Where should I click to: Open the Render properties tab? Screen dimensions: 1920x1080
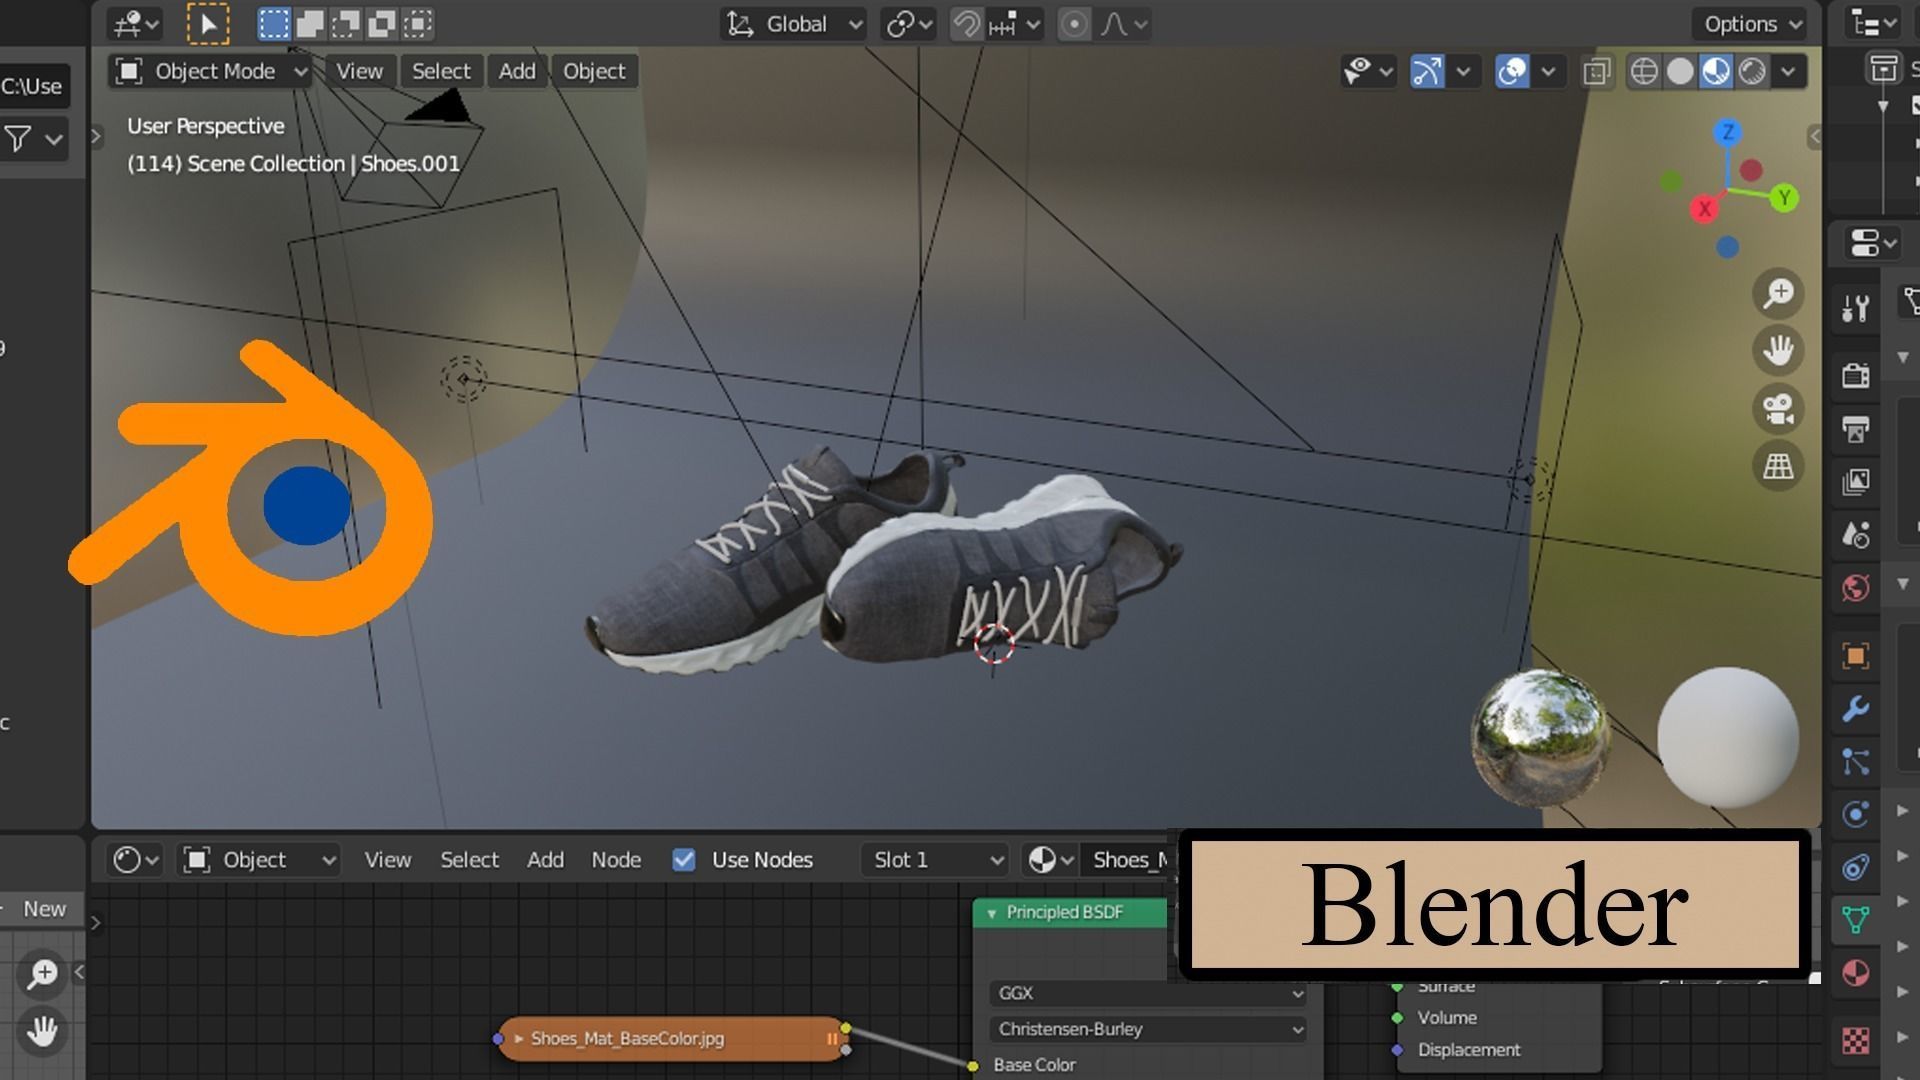coord(1856,375)
